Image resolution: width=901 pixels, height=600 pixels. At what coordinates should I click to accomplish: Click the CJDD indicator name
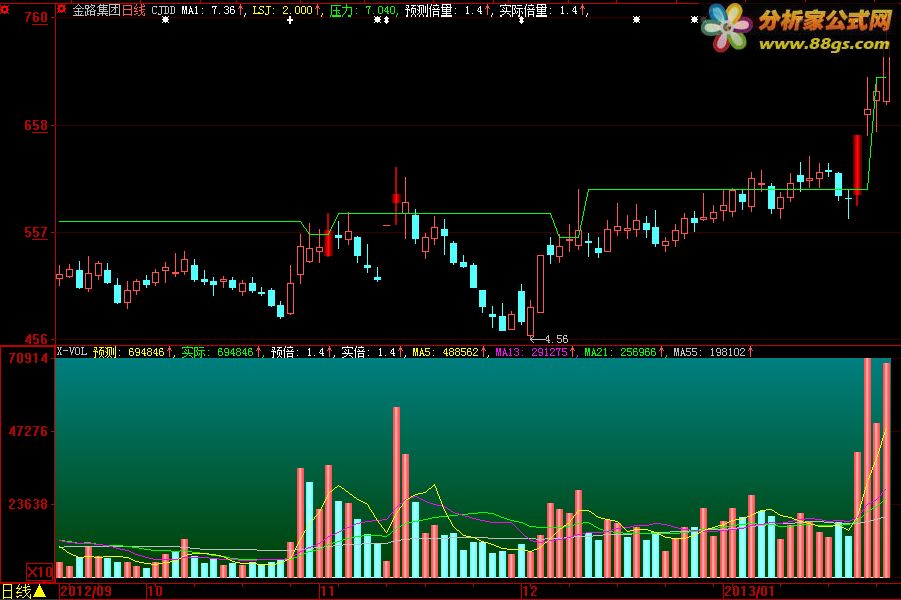pos(163,10)
